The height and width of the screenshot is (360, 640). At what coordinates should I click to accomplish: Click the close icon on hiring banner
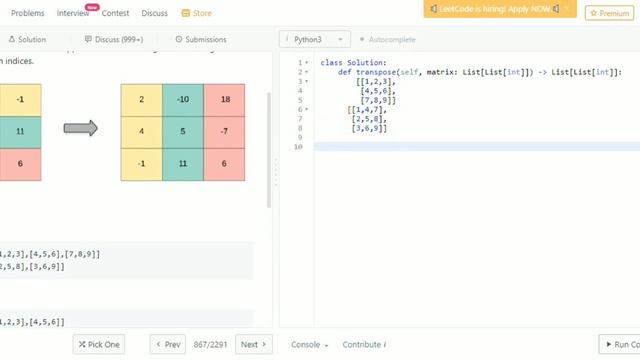pyautogui.click(x=567, y=9)
